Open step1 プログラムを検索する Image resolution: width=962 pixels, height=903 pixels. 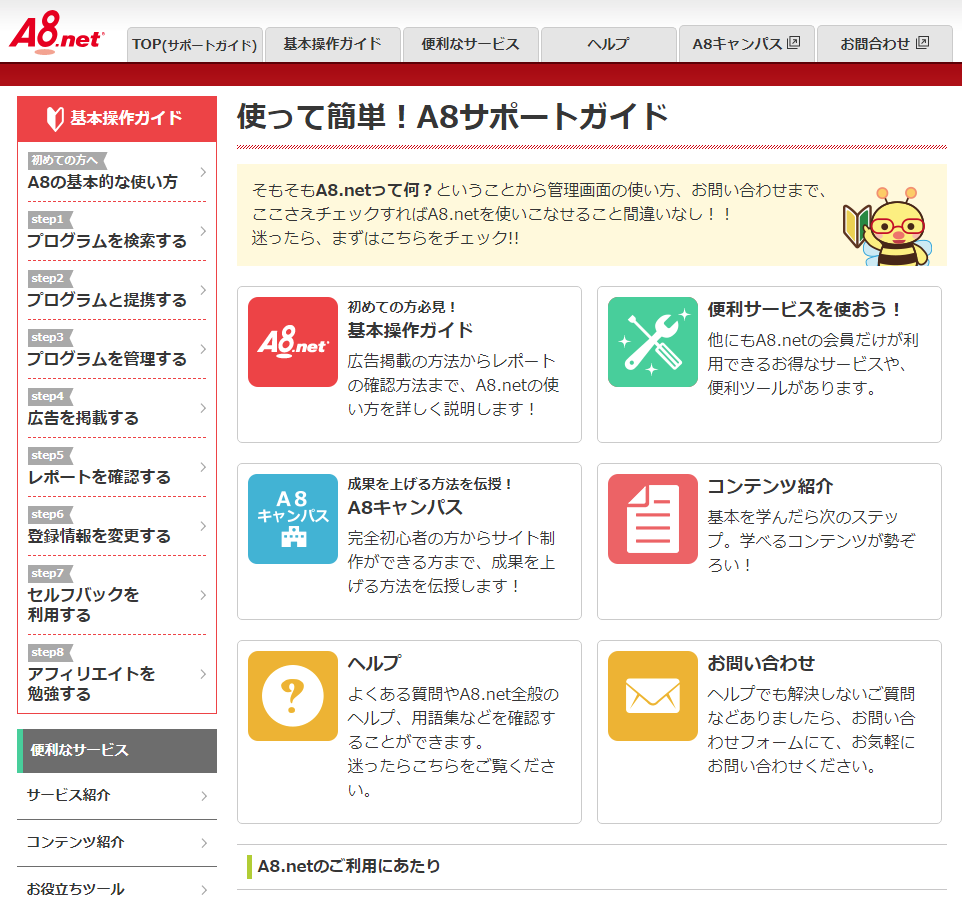point(117,231)
